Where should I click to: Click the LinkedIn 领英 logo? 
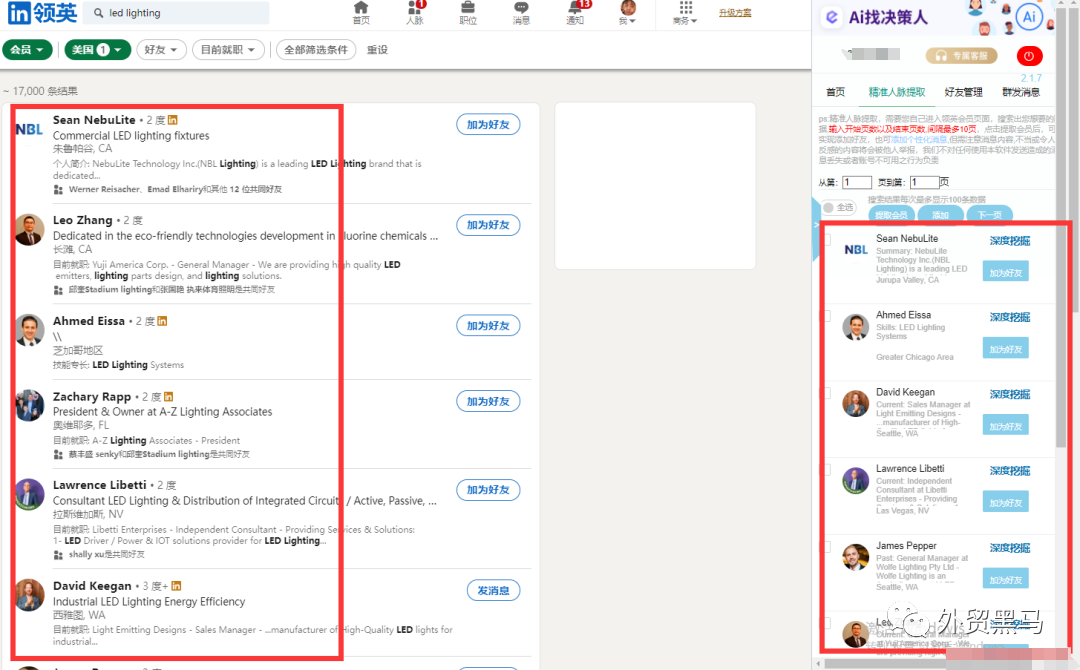pyautogui.click(x=41, y=12)
